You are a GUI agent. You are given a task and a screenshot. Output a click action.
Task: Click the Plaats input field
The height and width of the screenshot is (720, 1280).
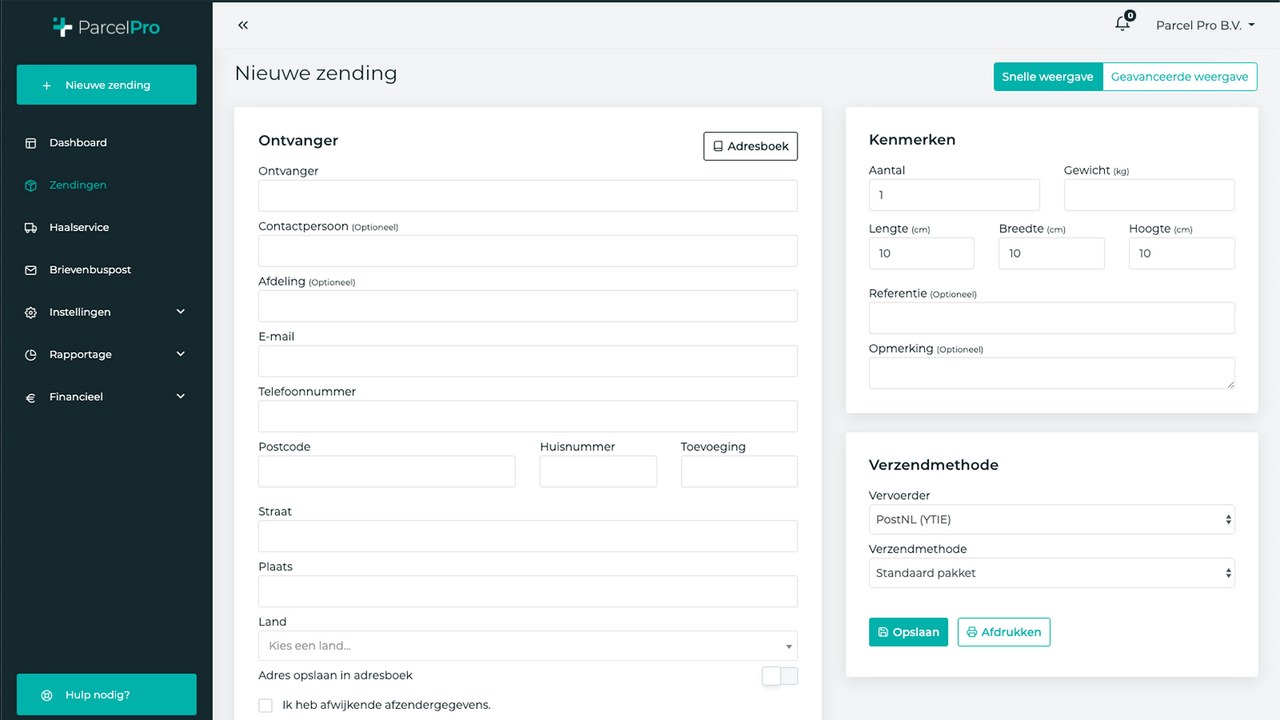point(528,591)
